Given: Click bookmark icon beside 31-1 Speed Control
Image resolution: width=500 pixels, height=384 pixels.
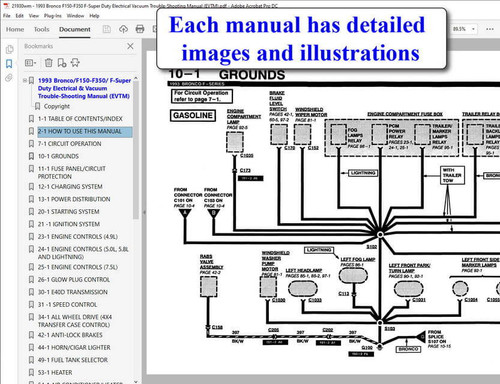Looking at the screenshot, I should click(x=31, y=305).
